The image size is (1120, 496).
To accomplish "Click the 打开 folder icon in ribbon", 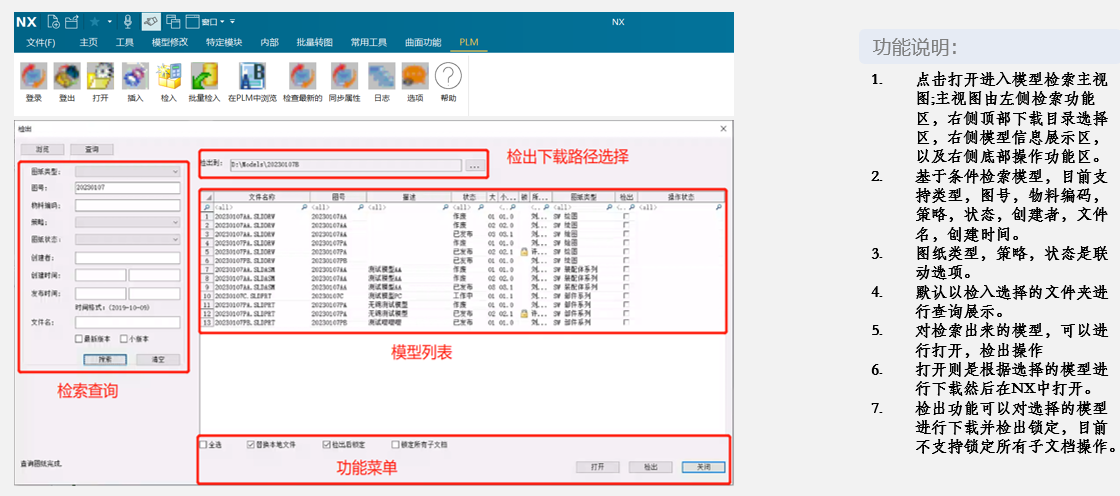I will (x=100, y=76).
